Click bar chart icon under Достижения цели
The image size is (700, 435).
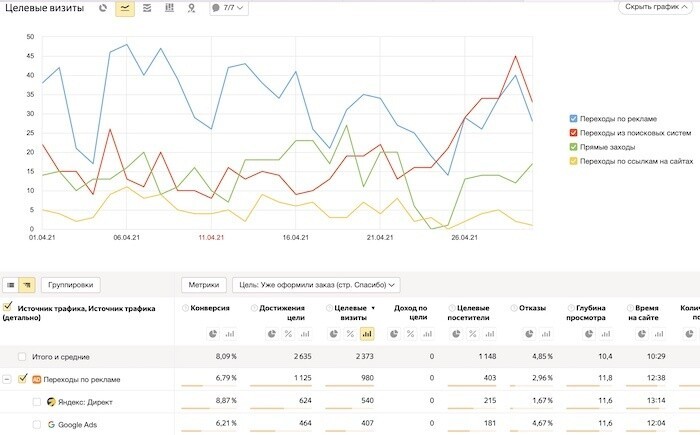point(305,334)
